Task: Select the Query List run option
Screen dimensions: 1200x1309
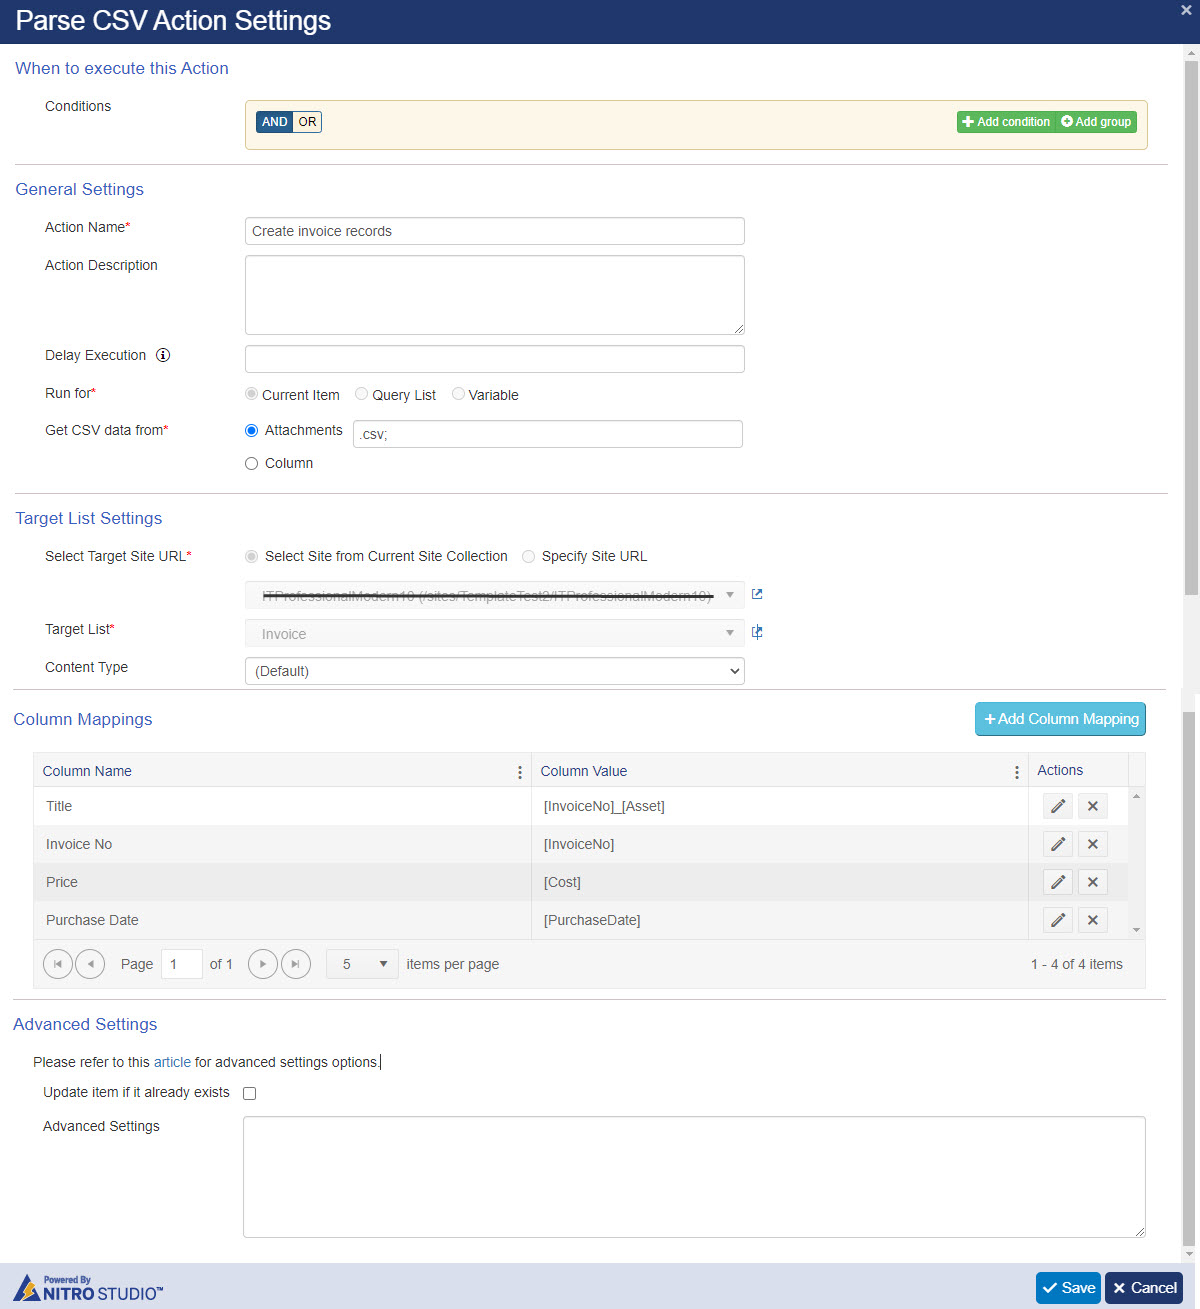Action: (361, 394)
